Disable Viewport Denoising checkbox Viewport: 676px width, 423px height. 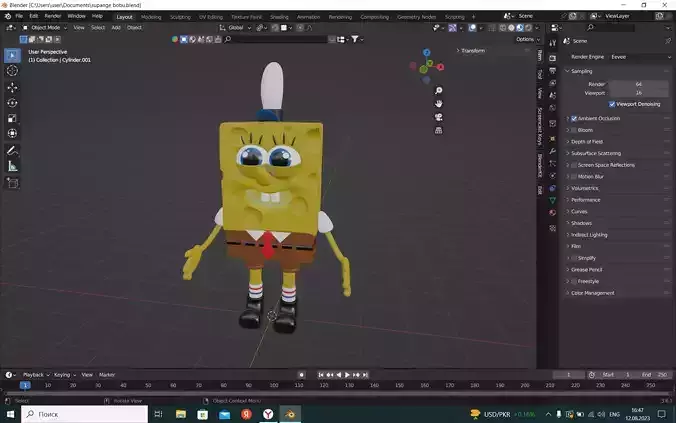pos(612,104)
